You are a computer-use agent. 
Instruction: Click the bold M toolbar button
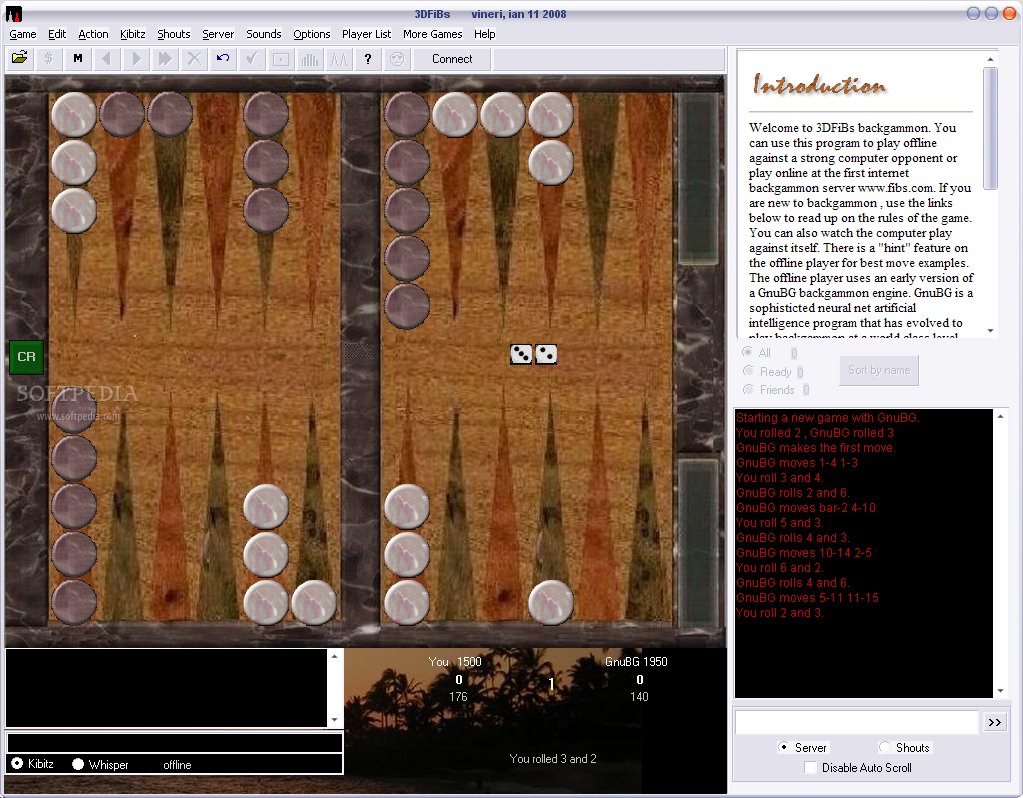[x=78, y=58]
